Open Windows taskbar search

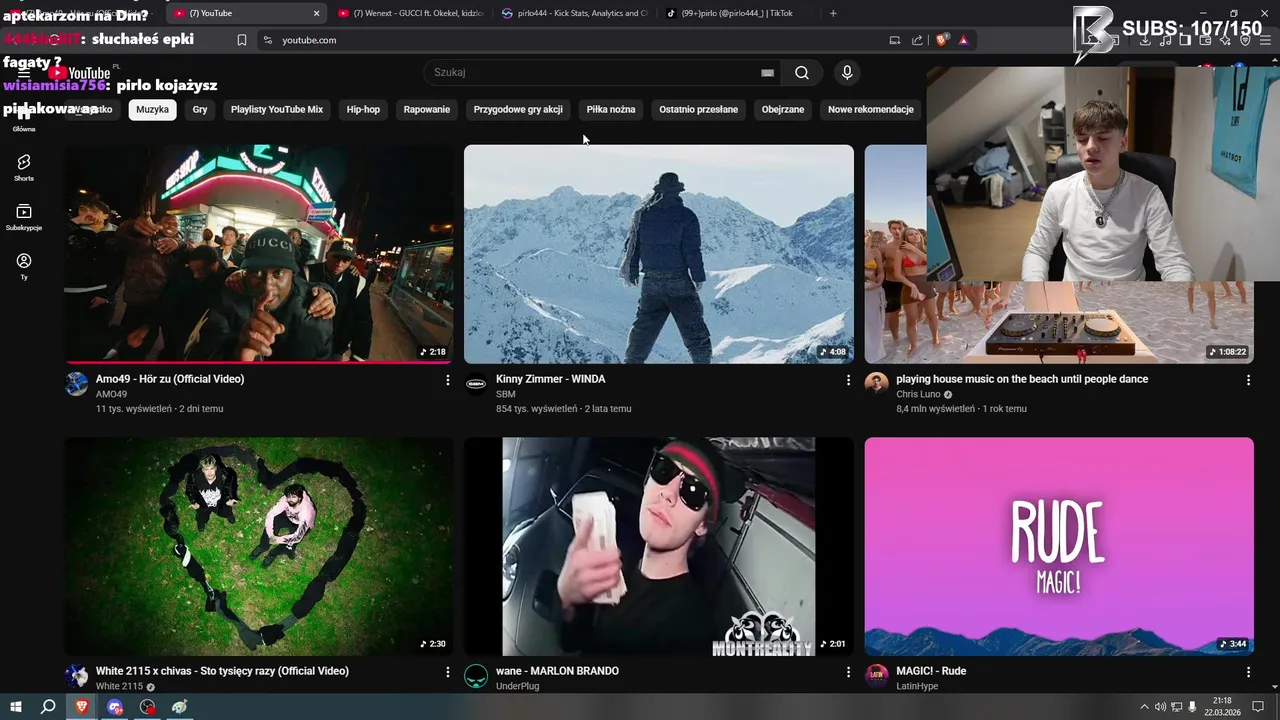[x=48, y=707]
